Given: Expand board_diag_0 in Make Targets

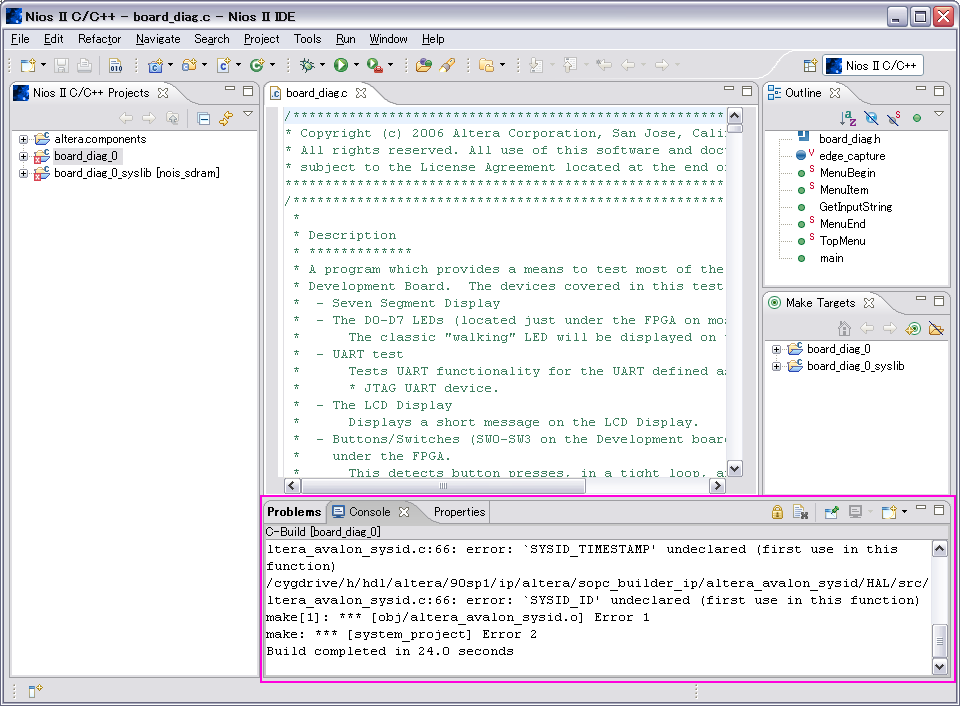Looking at the screenshot, I should [776, 350].
